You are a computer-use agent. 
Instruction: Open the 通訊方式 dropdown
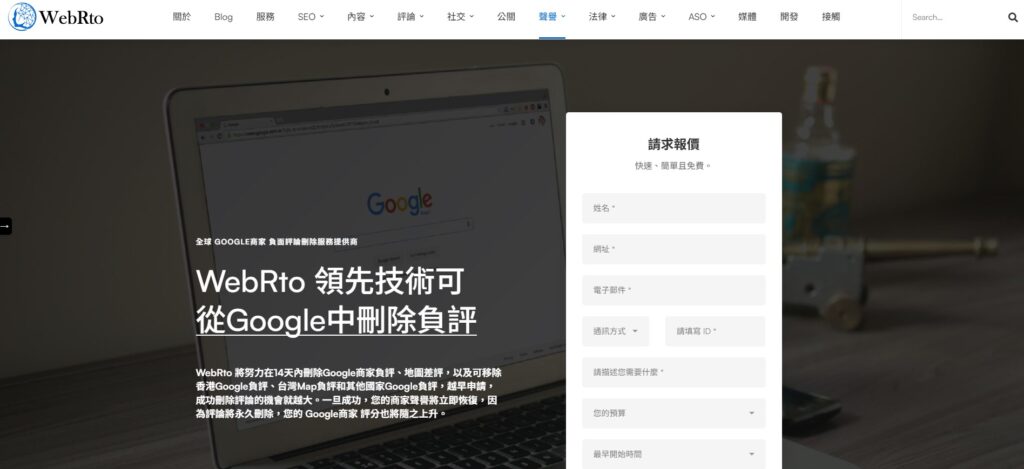pyautogui.click(x=616, y=331)
